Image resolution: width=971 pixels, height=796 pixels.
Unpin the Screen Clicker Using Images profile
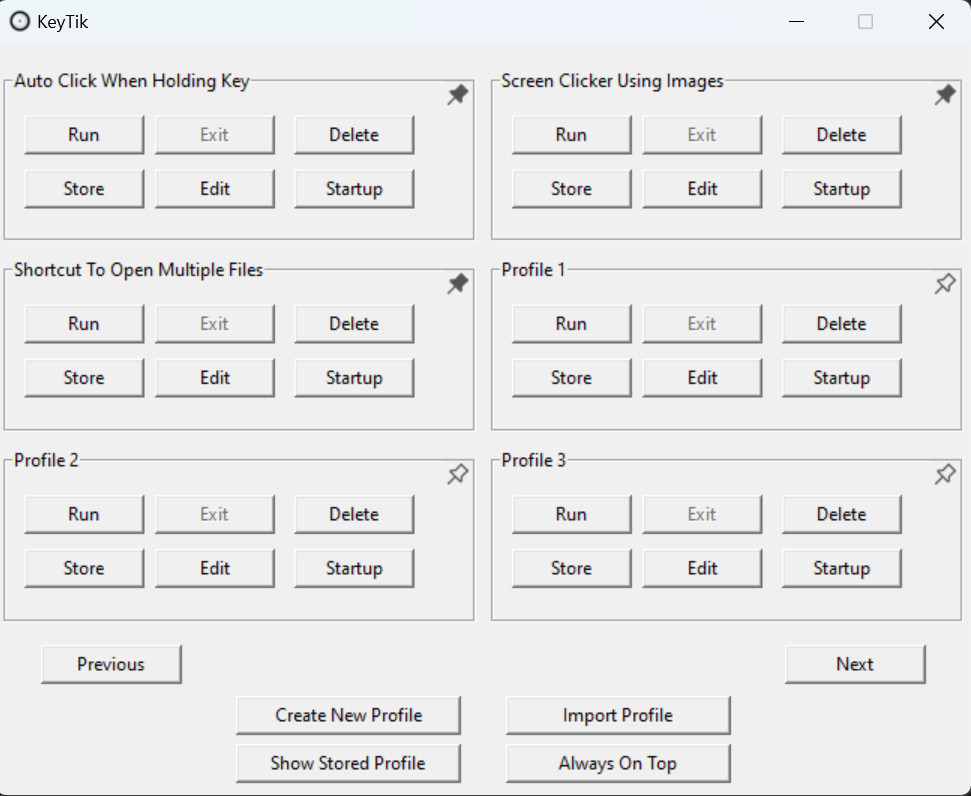click(944, 95)
